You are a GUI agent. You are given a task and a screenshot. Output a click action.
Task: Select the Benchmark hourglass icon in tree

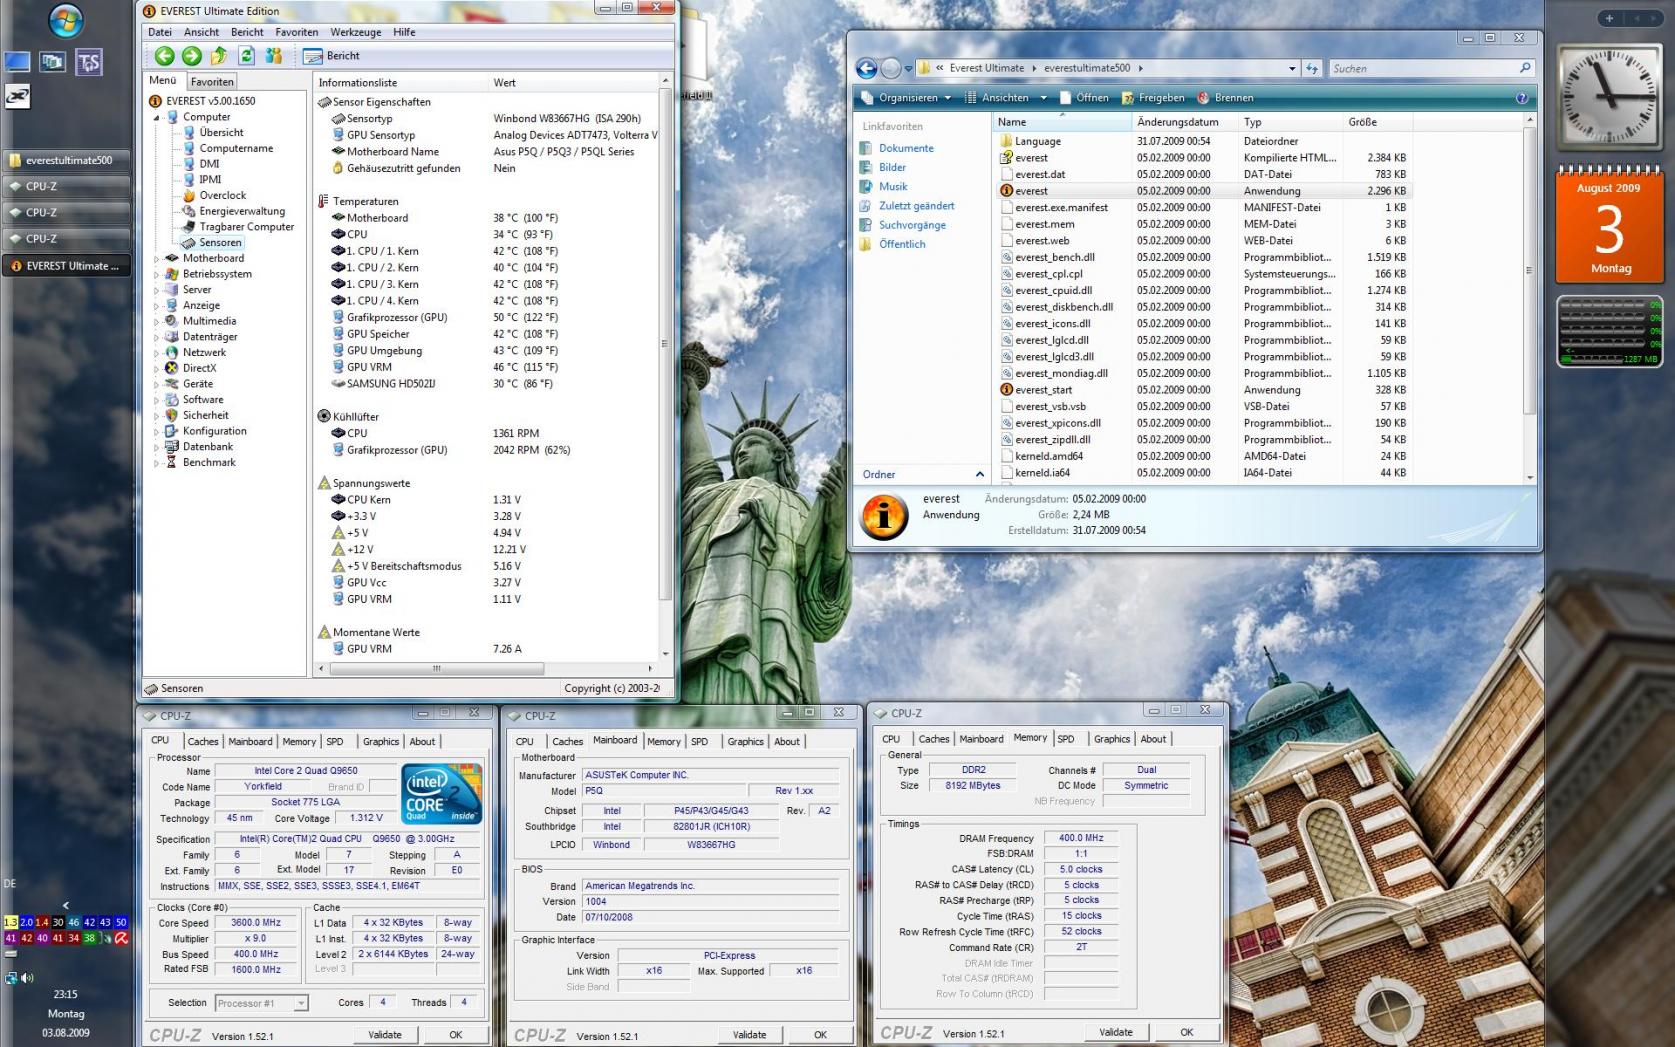click(x=172, y=462)
